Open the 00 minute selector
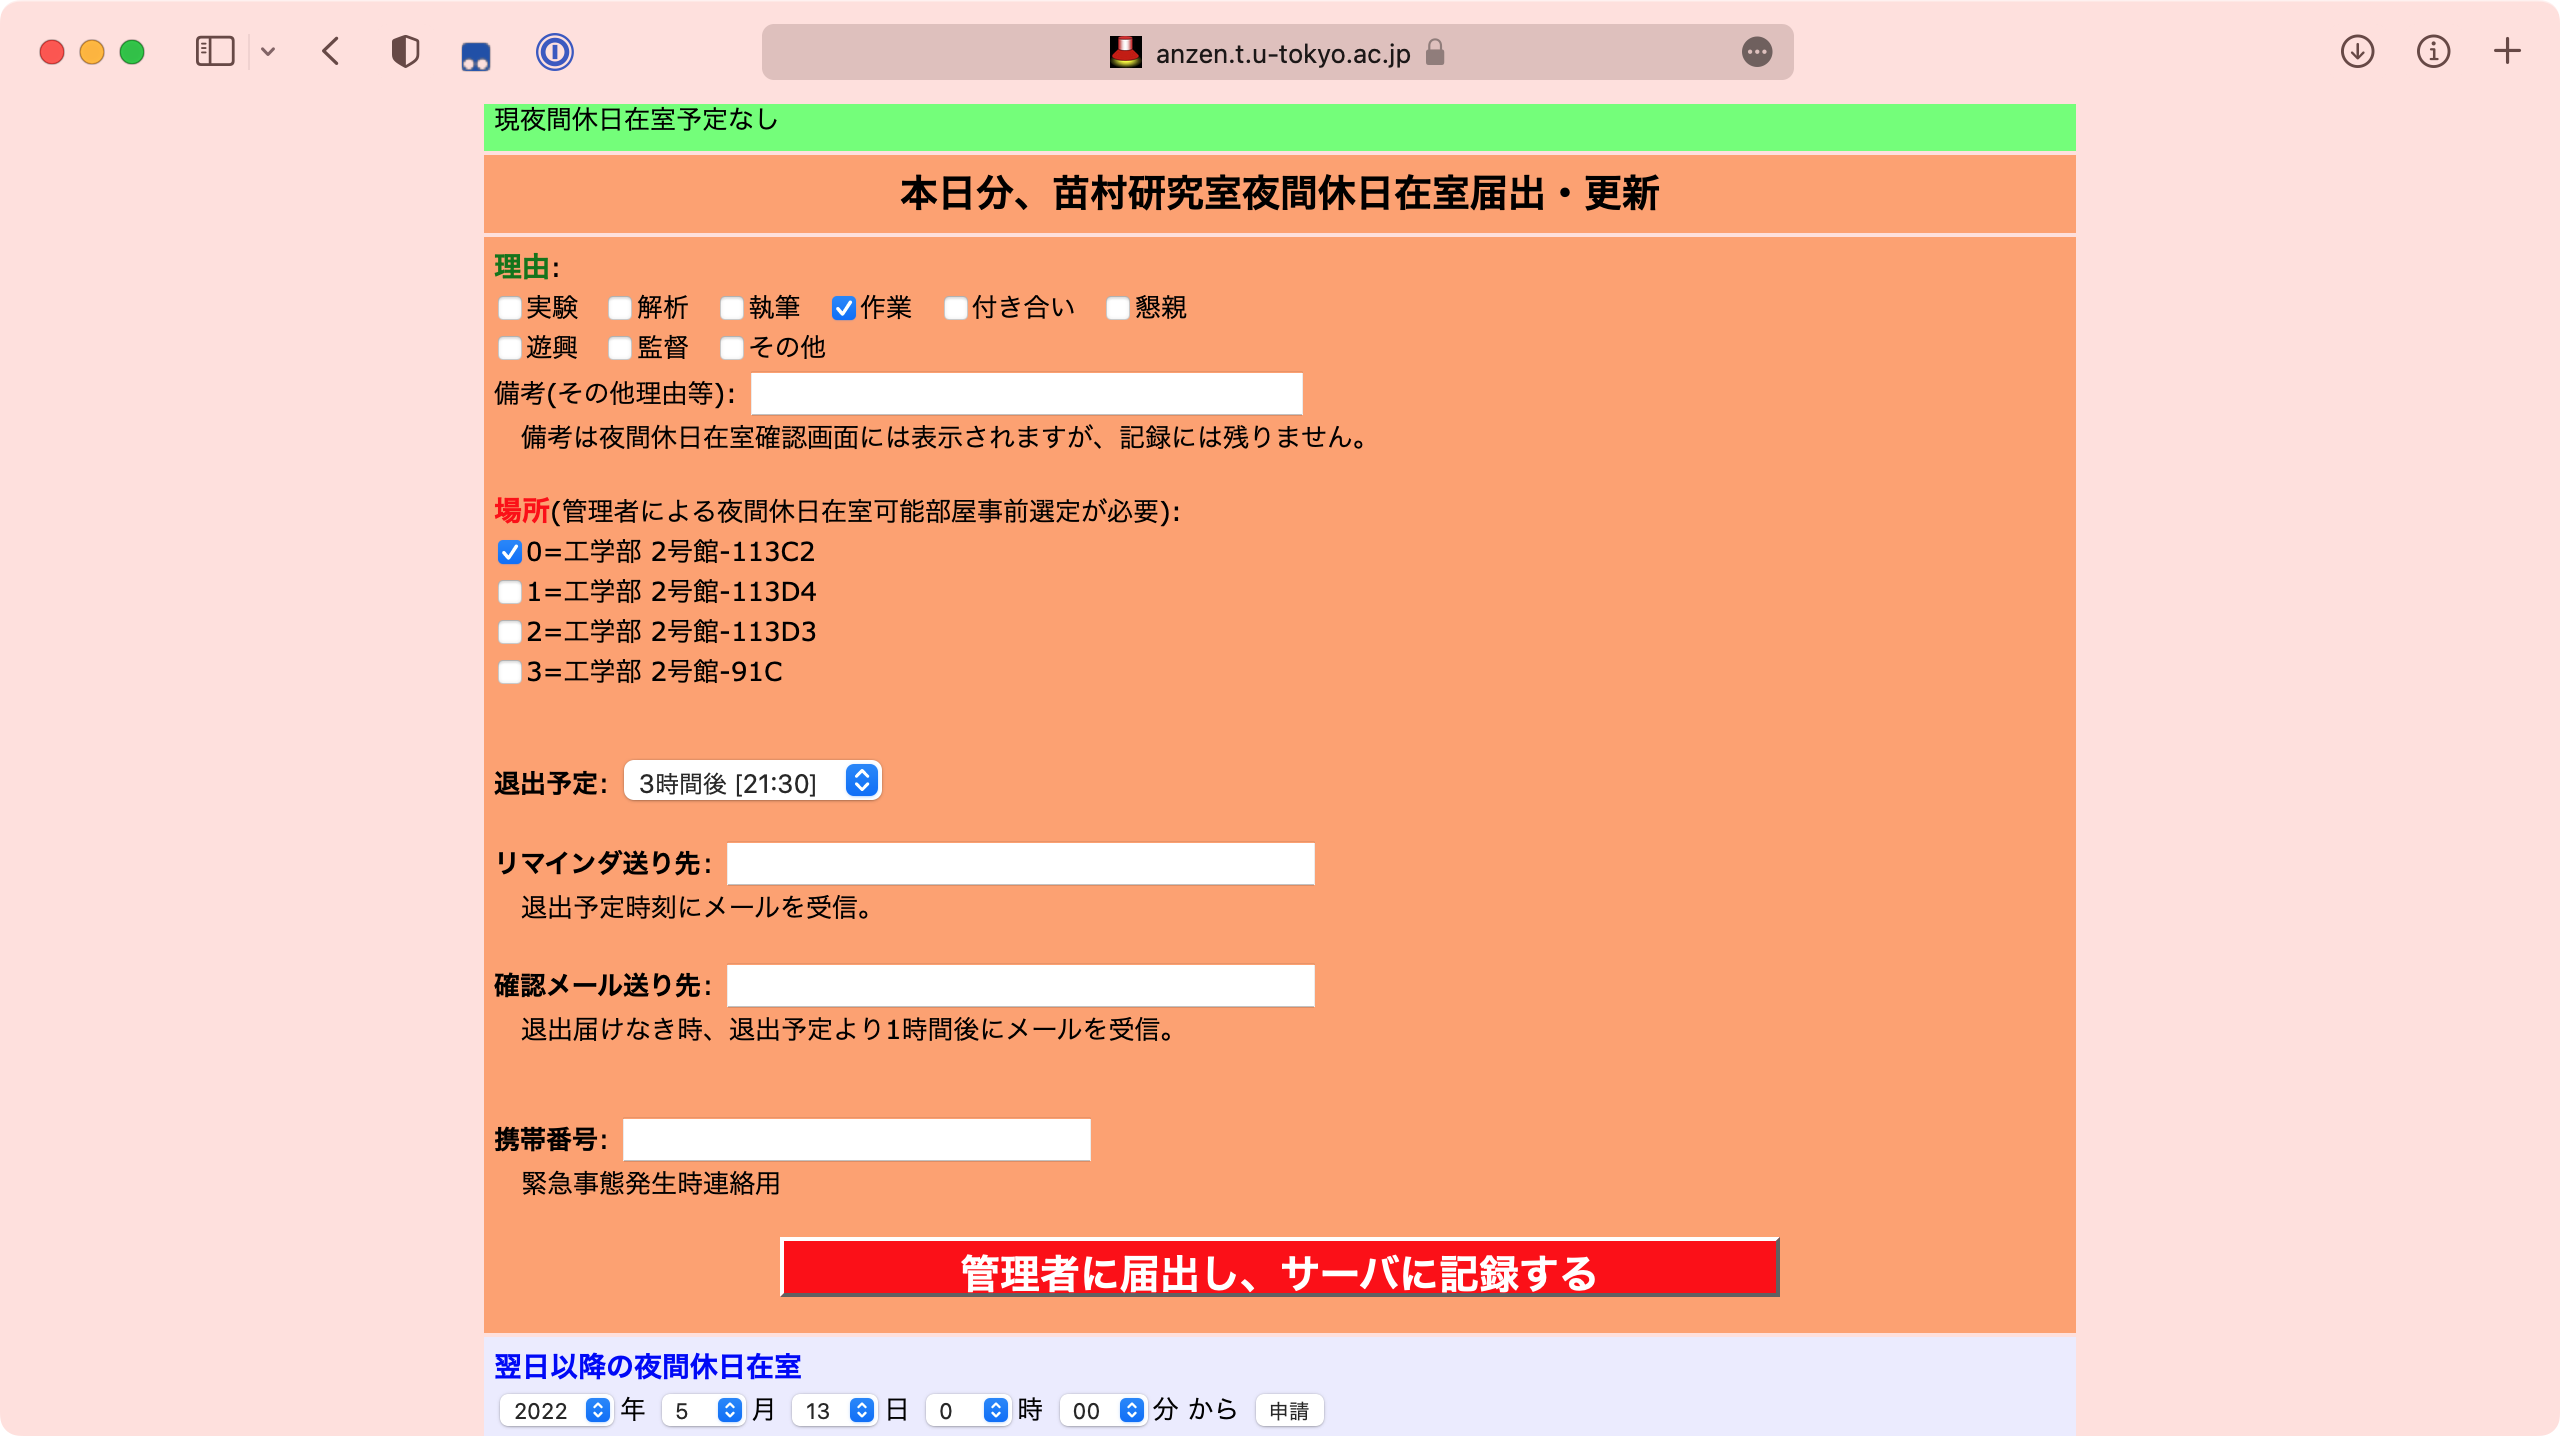Image resolution: width=2560 pixels, height=1436 pixels. (1100, 1410)
